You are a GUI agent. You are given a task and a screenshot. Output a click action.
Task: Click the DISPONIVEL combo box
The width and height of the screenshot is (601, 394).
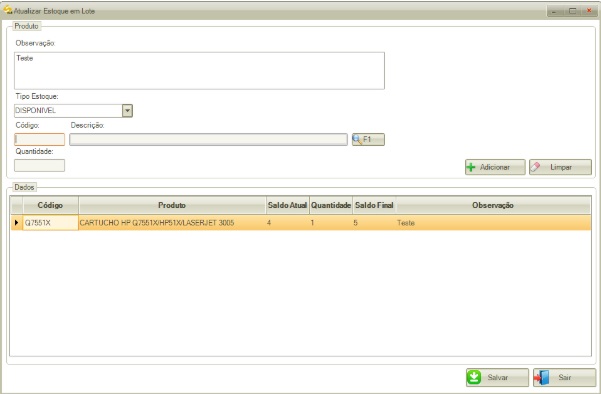(73, 111)
